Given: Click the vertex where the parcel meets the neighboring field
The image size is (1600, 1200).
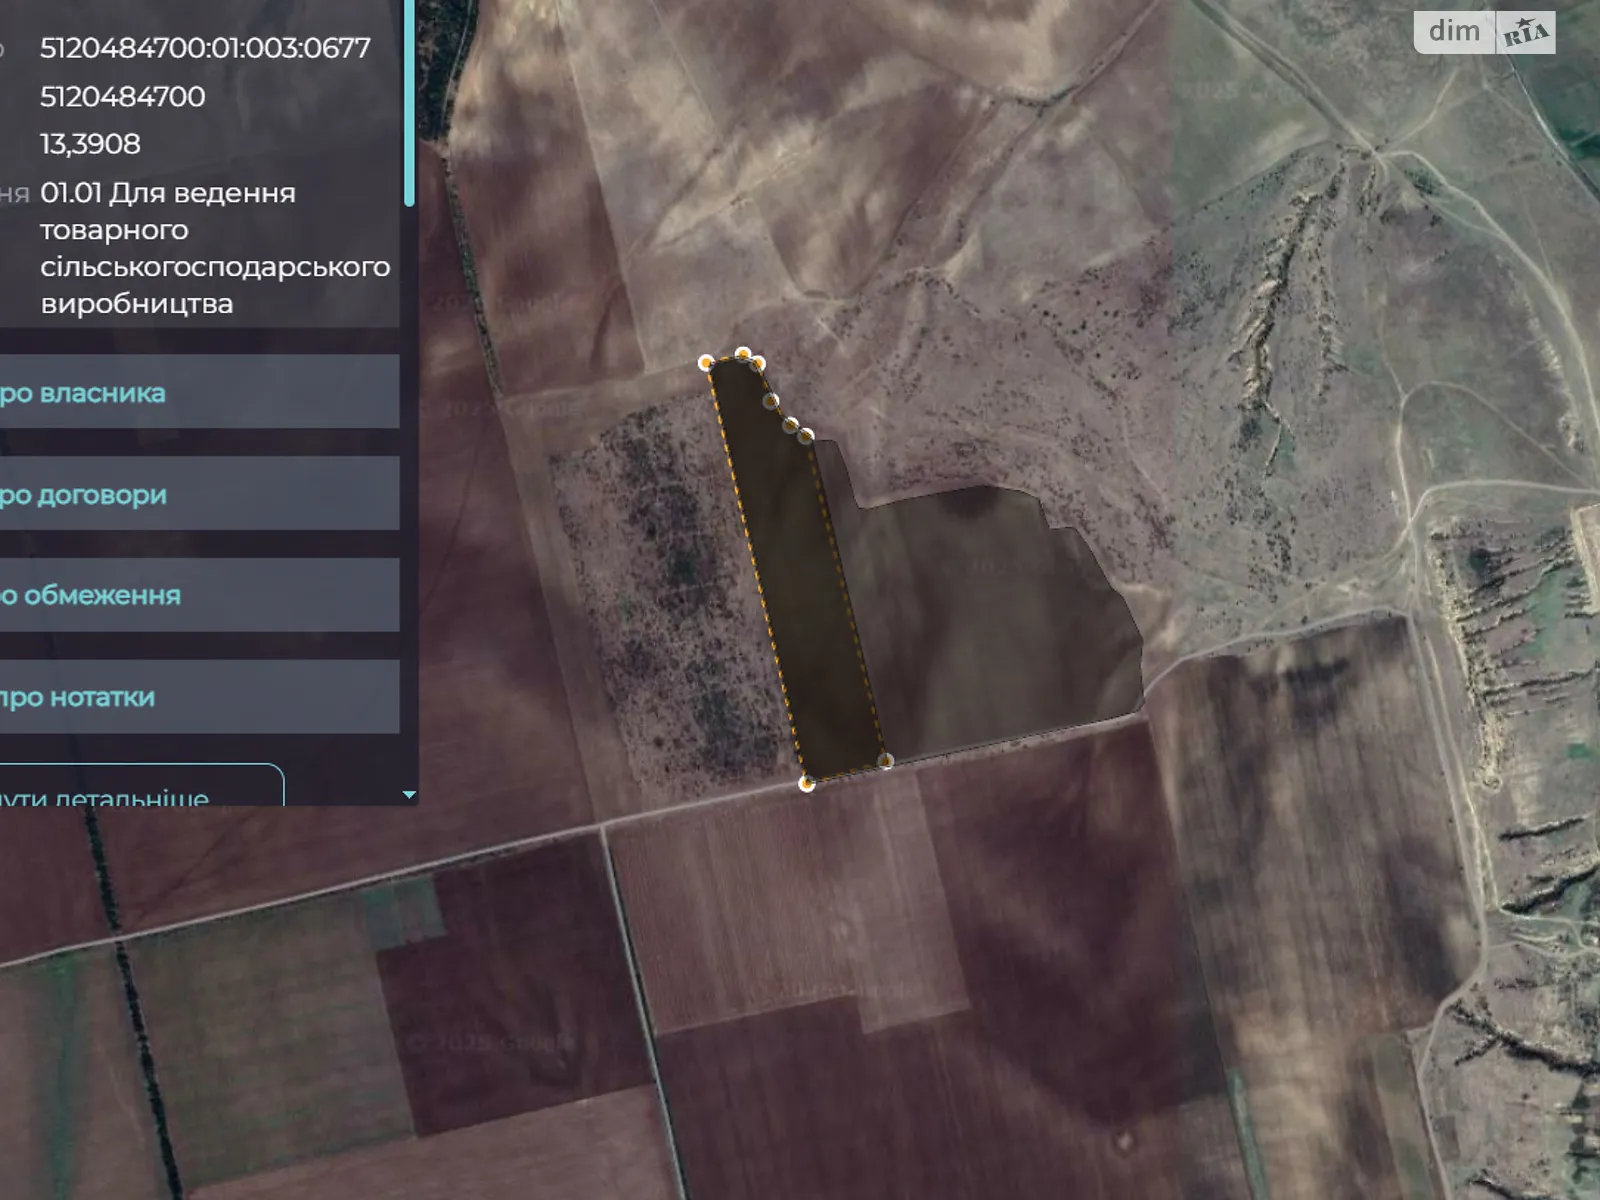Looking at the screenshot, I should pos(806,435).
